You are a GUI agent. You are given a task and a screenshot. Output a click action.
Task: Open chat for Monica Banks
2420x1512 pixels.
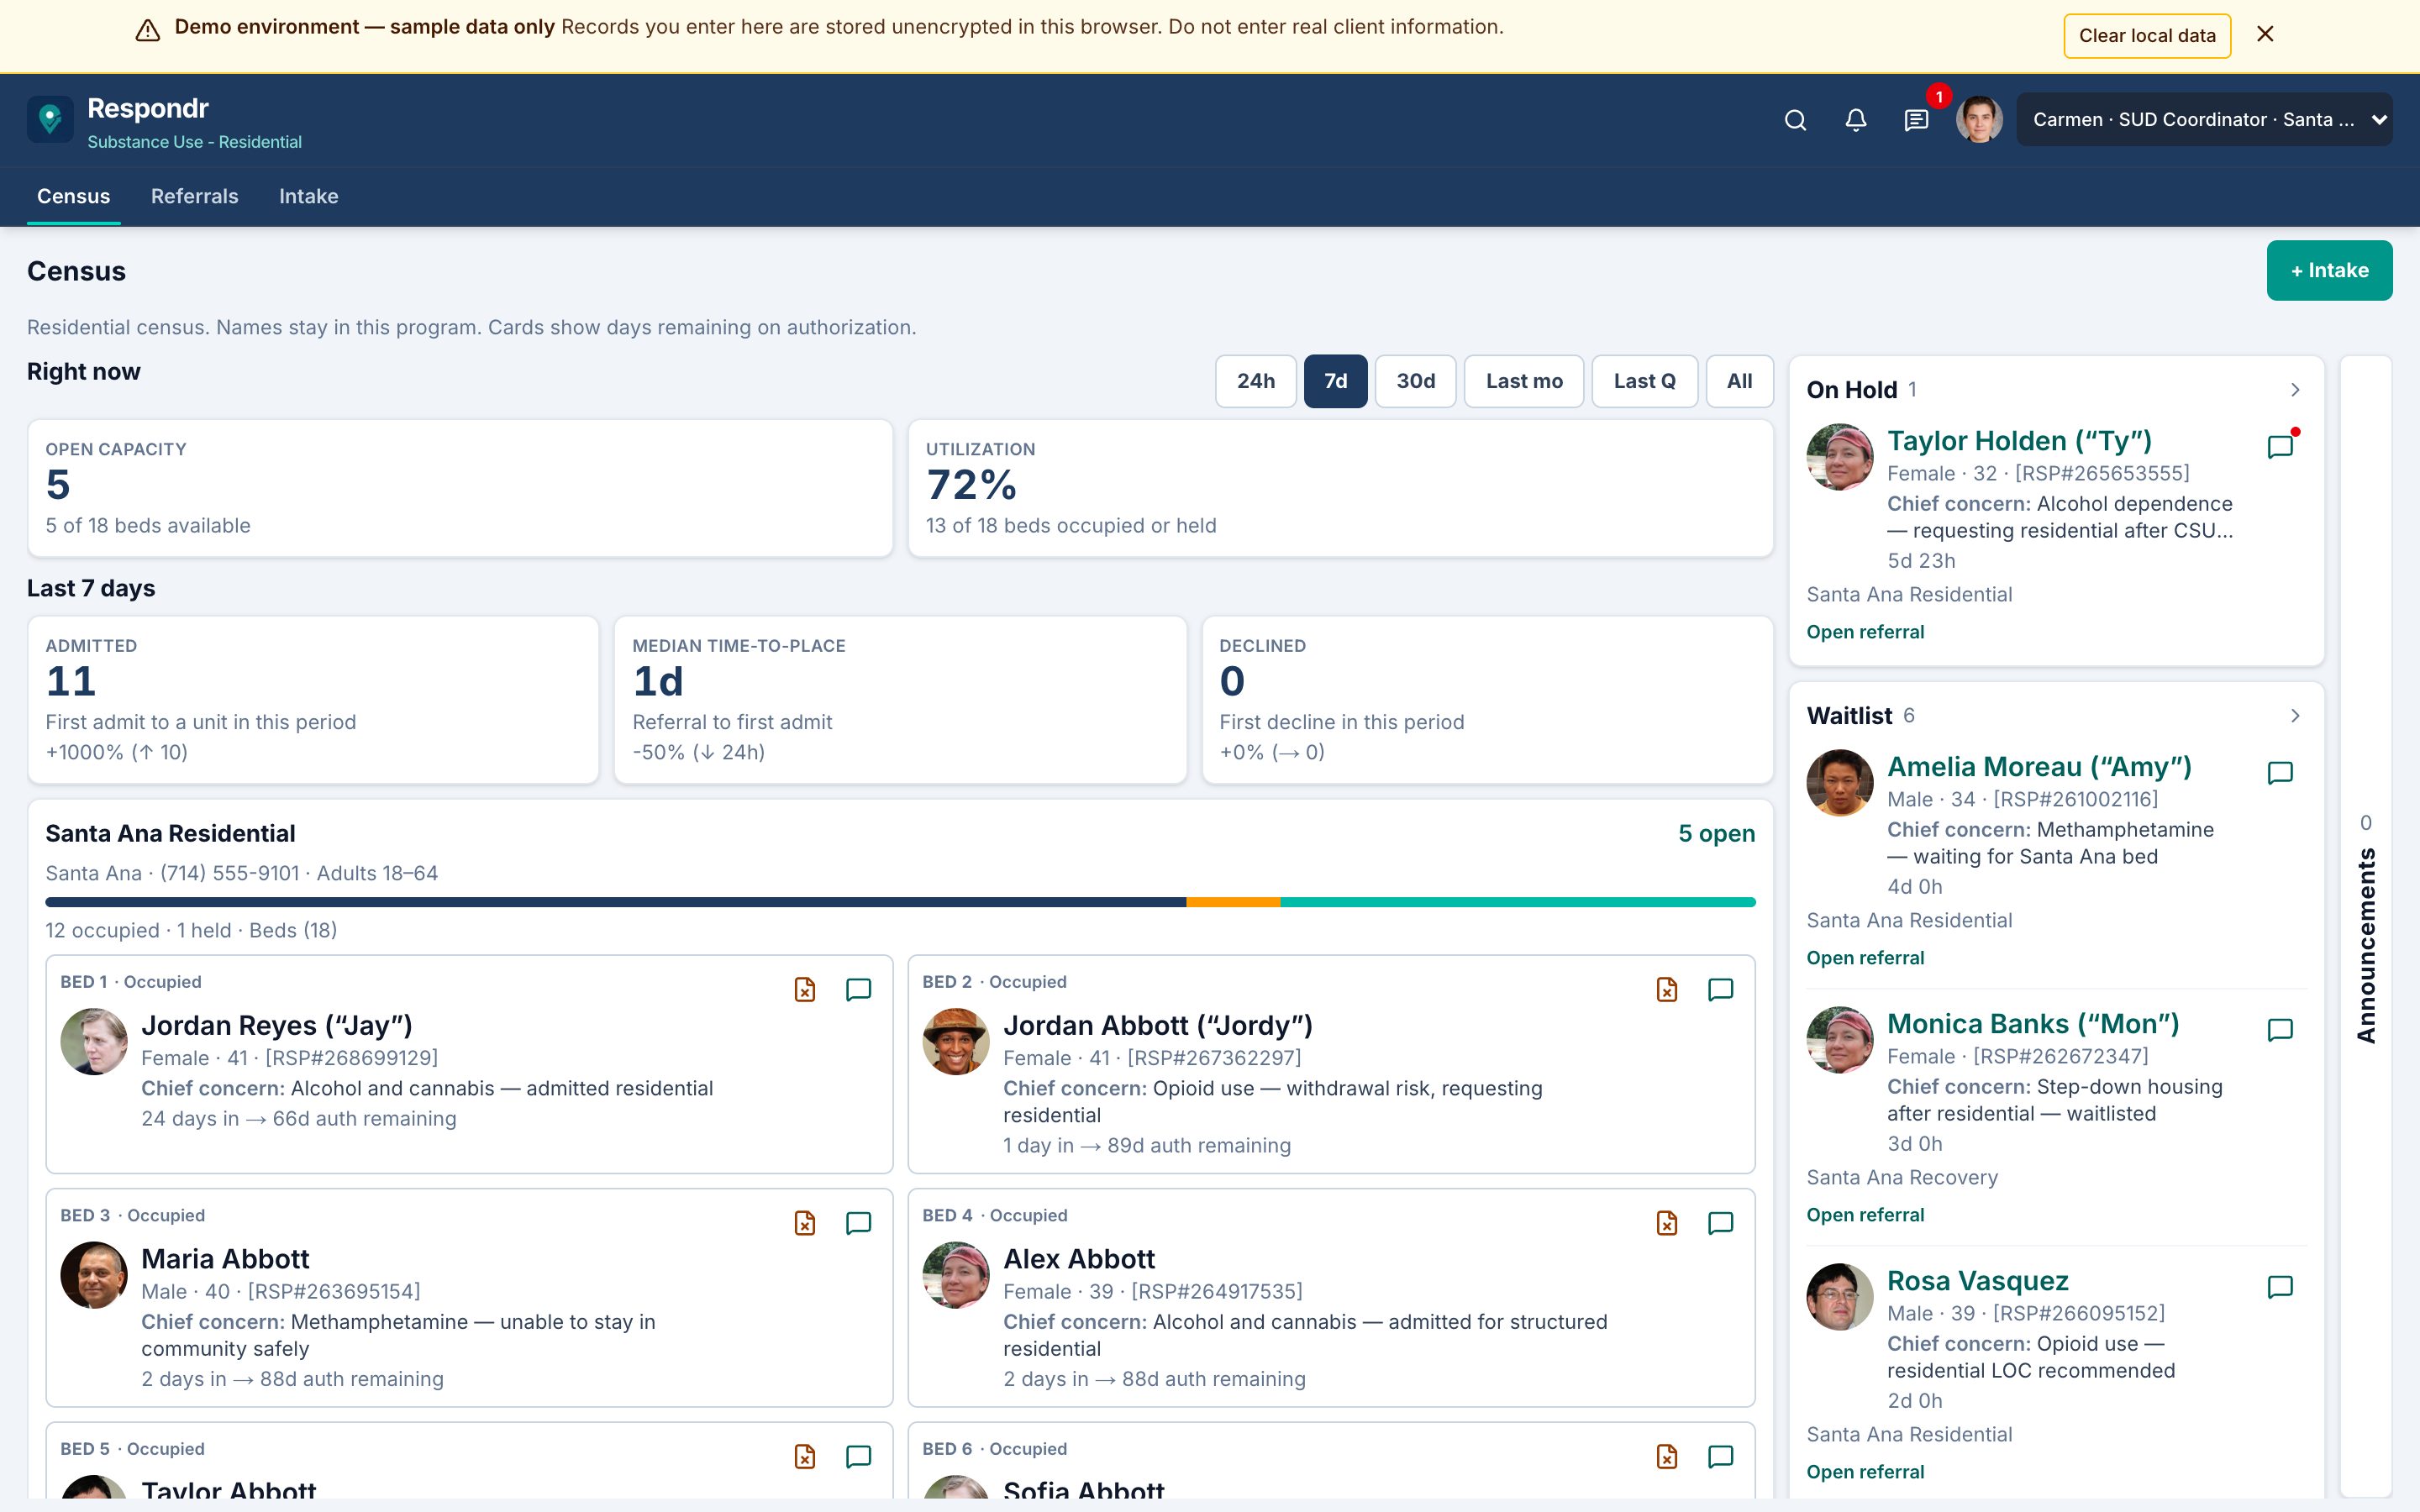click(2280, 1029)
